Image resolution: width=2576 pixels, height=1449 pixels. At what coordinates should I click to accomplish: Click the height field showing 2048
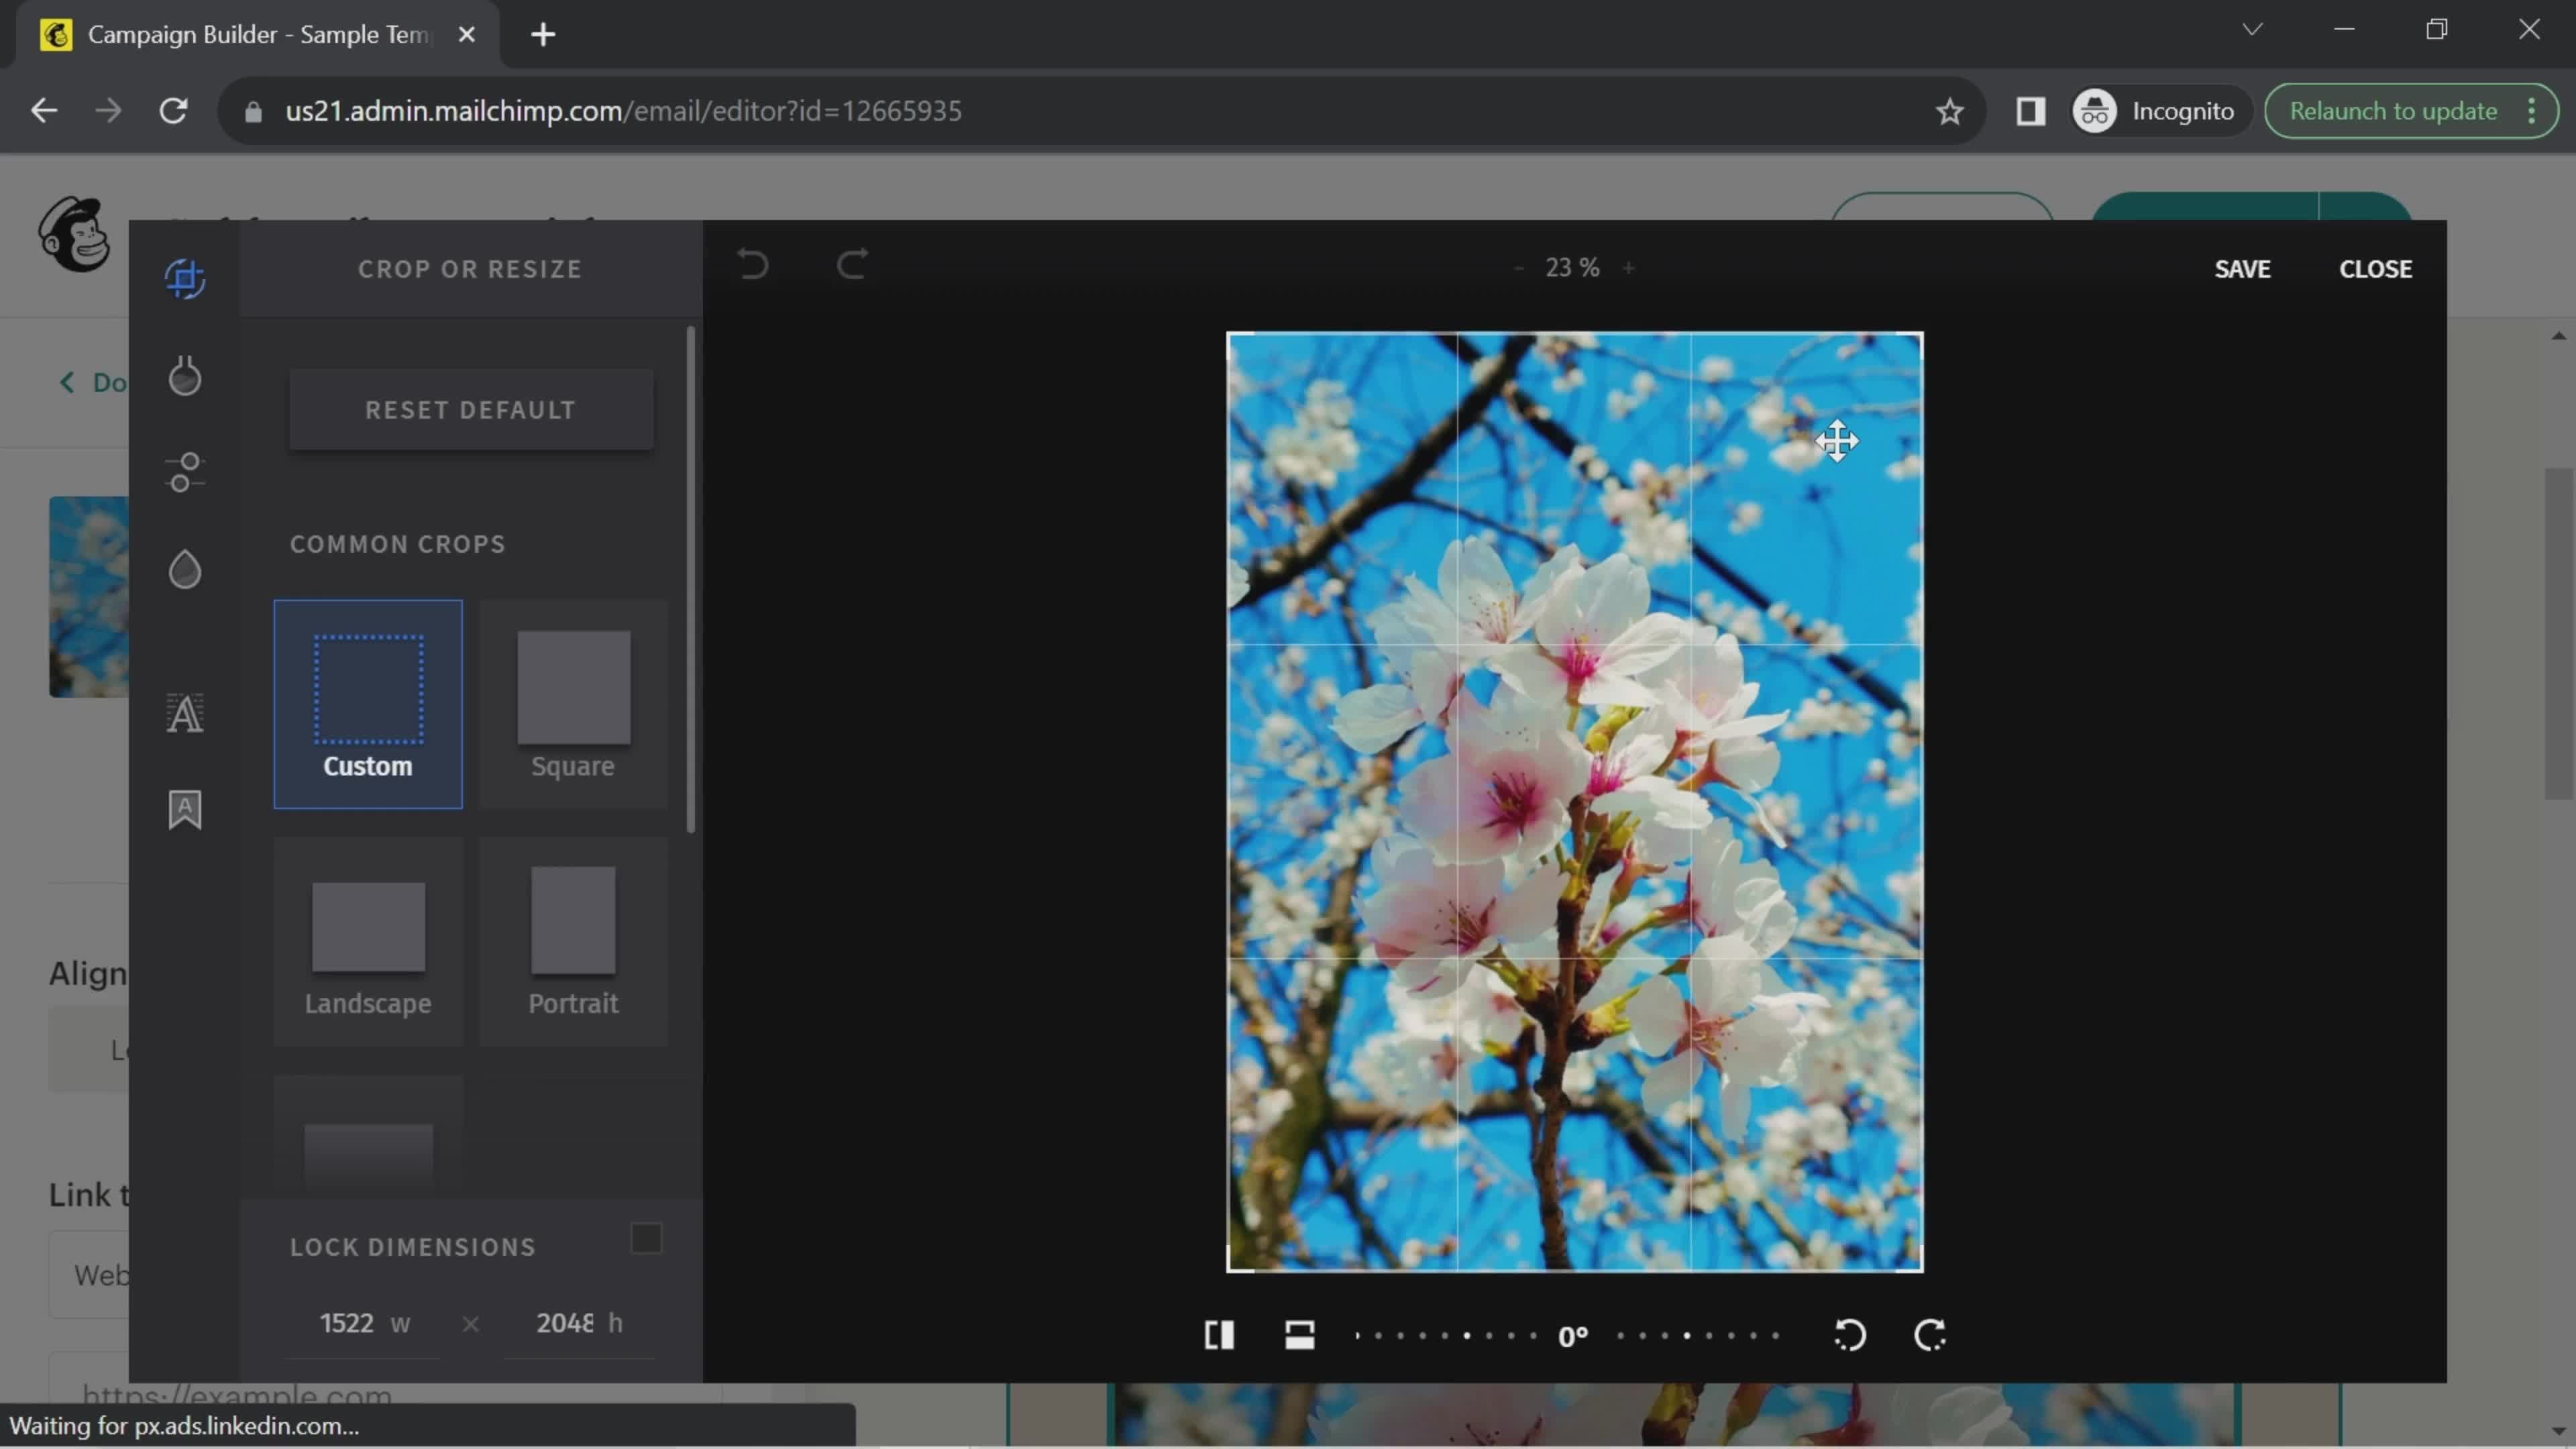pyautogui.click(x=579, y=1323)
